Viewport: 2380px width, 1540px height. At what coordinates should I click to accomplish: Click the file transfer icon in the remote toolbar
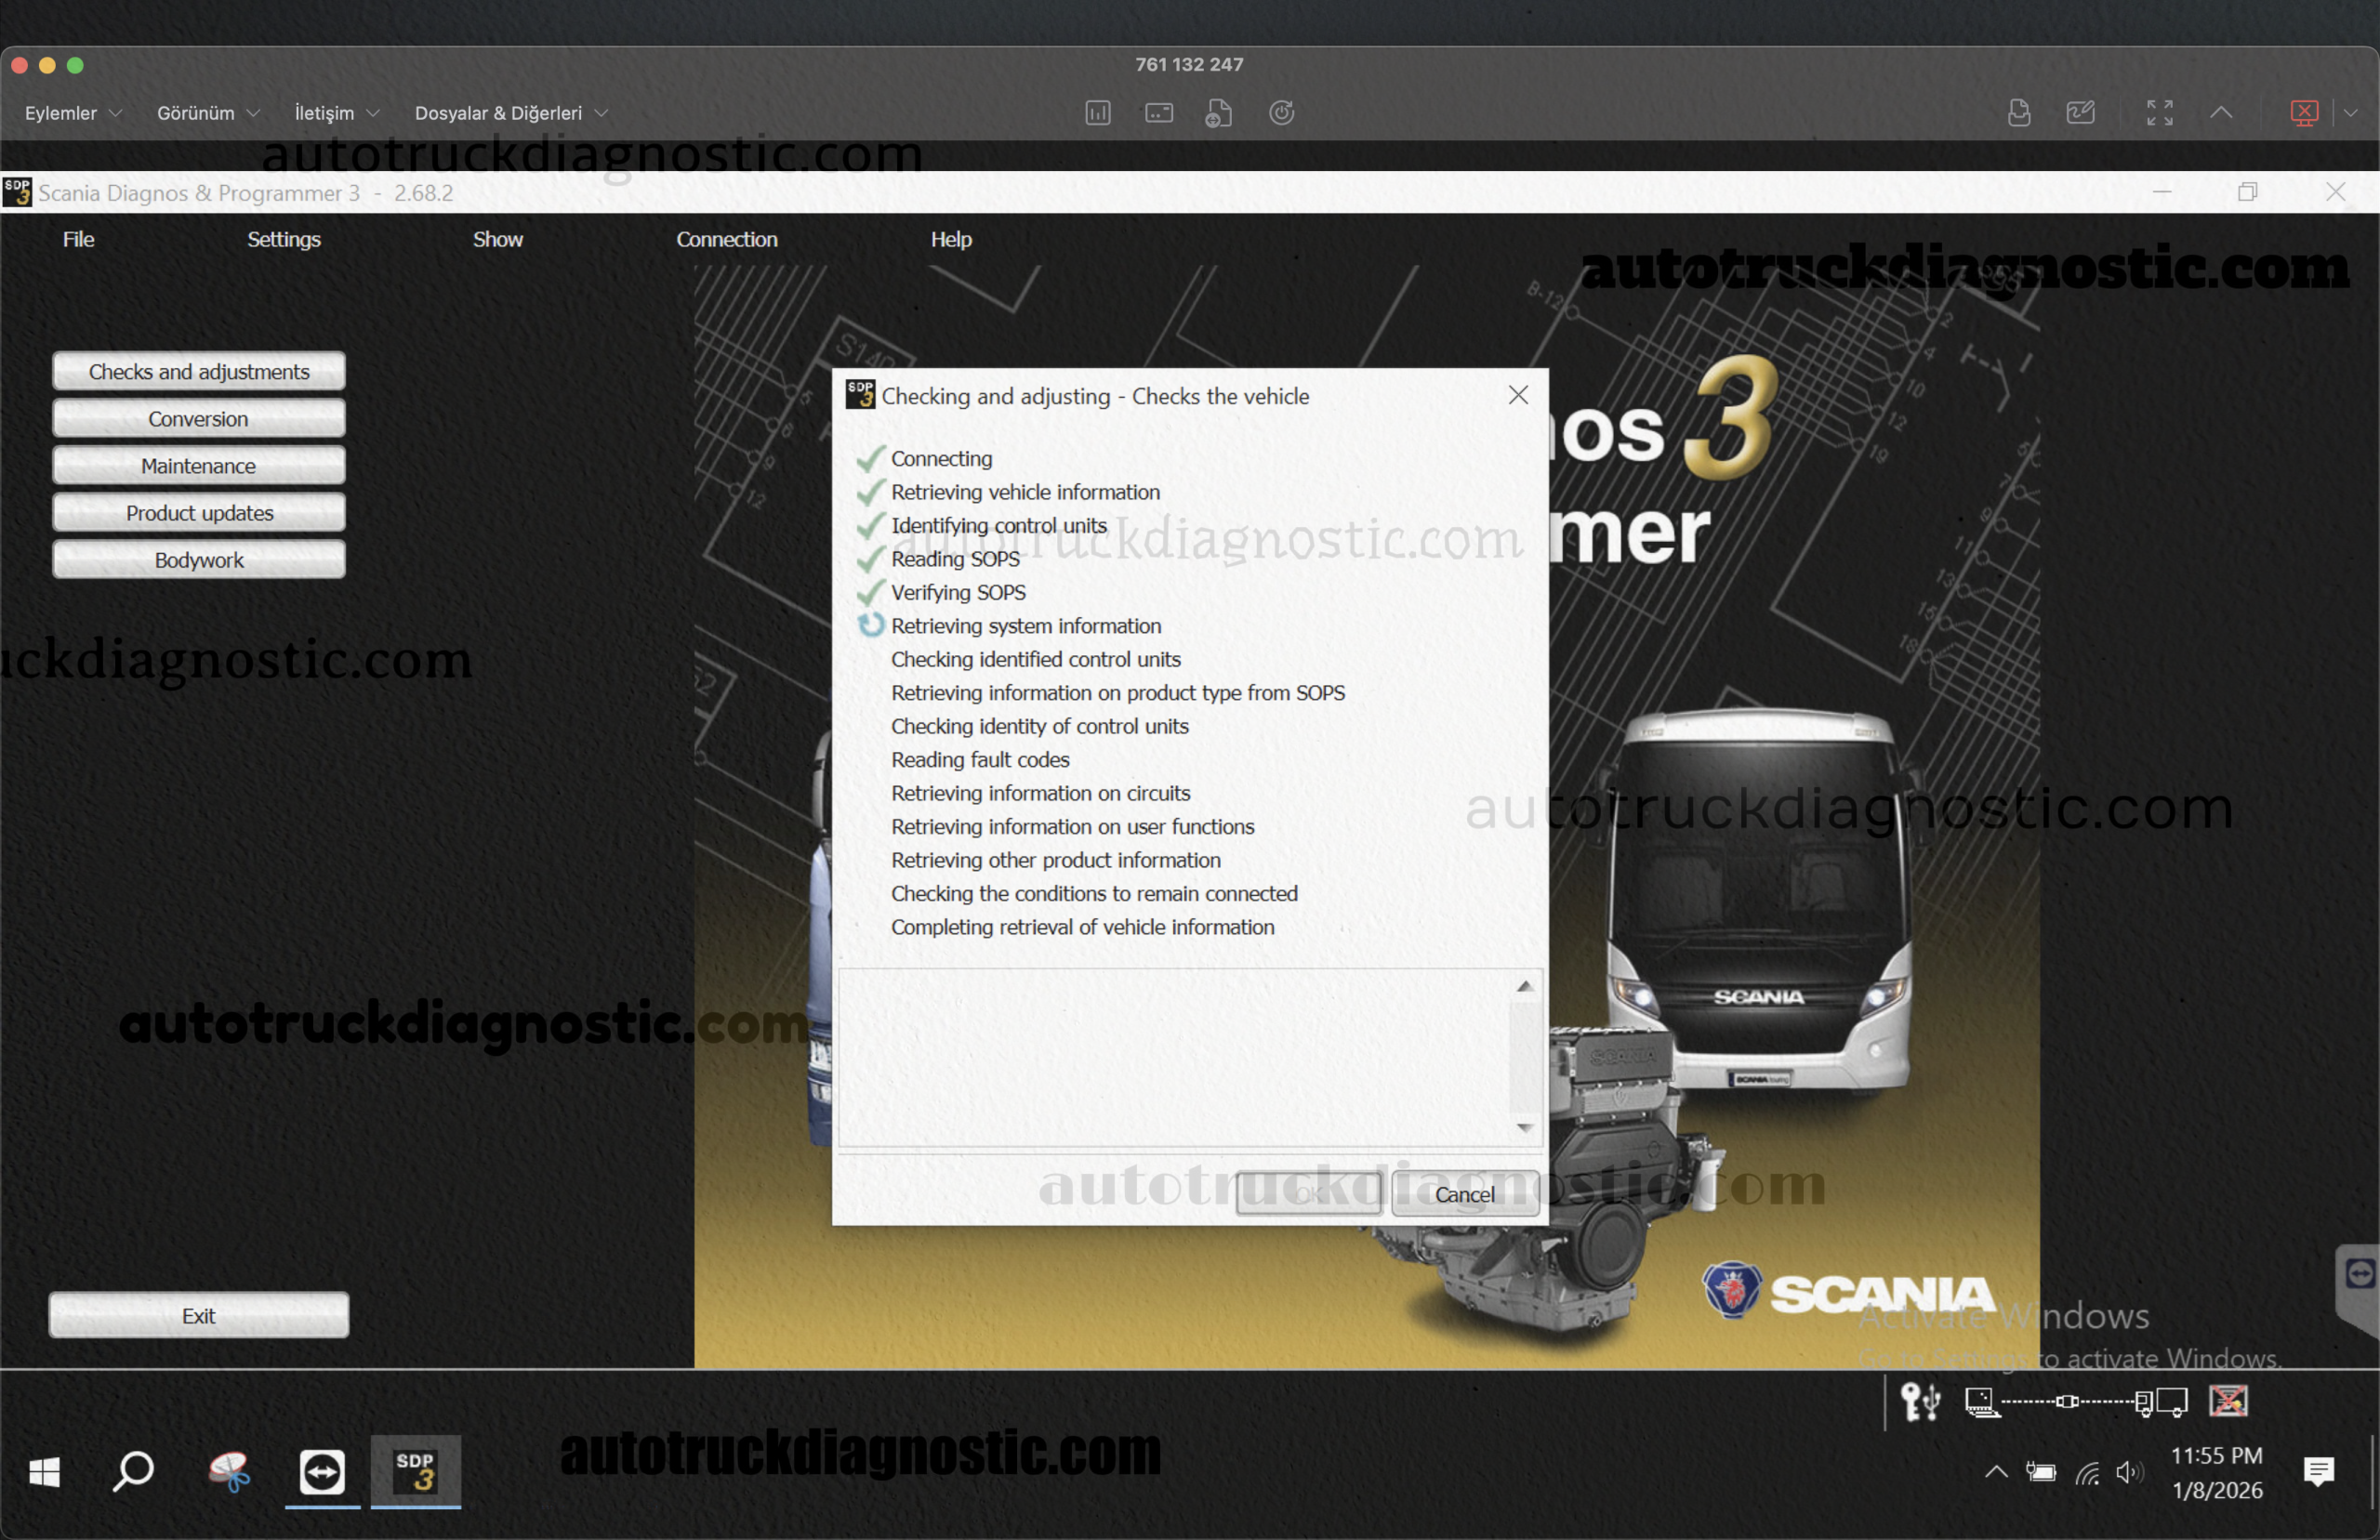[x=1218, y=113]
